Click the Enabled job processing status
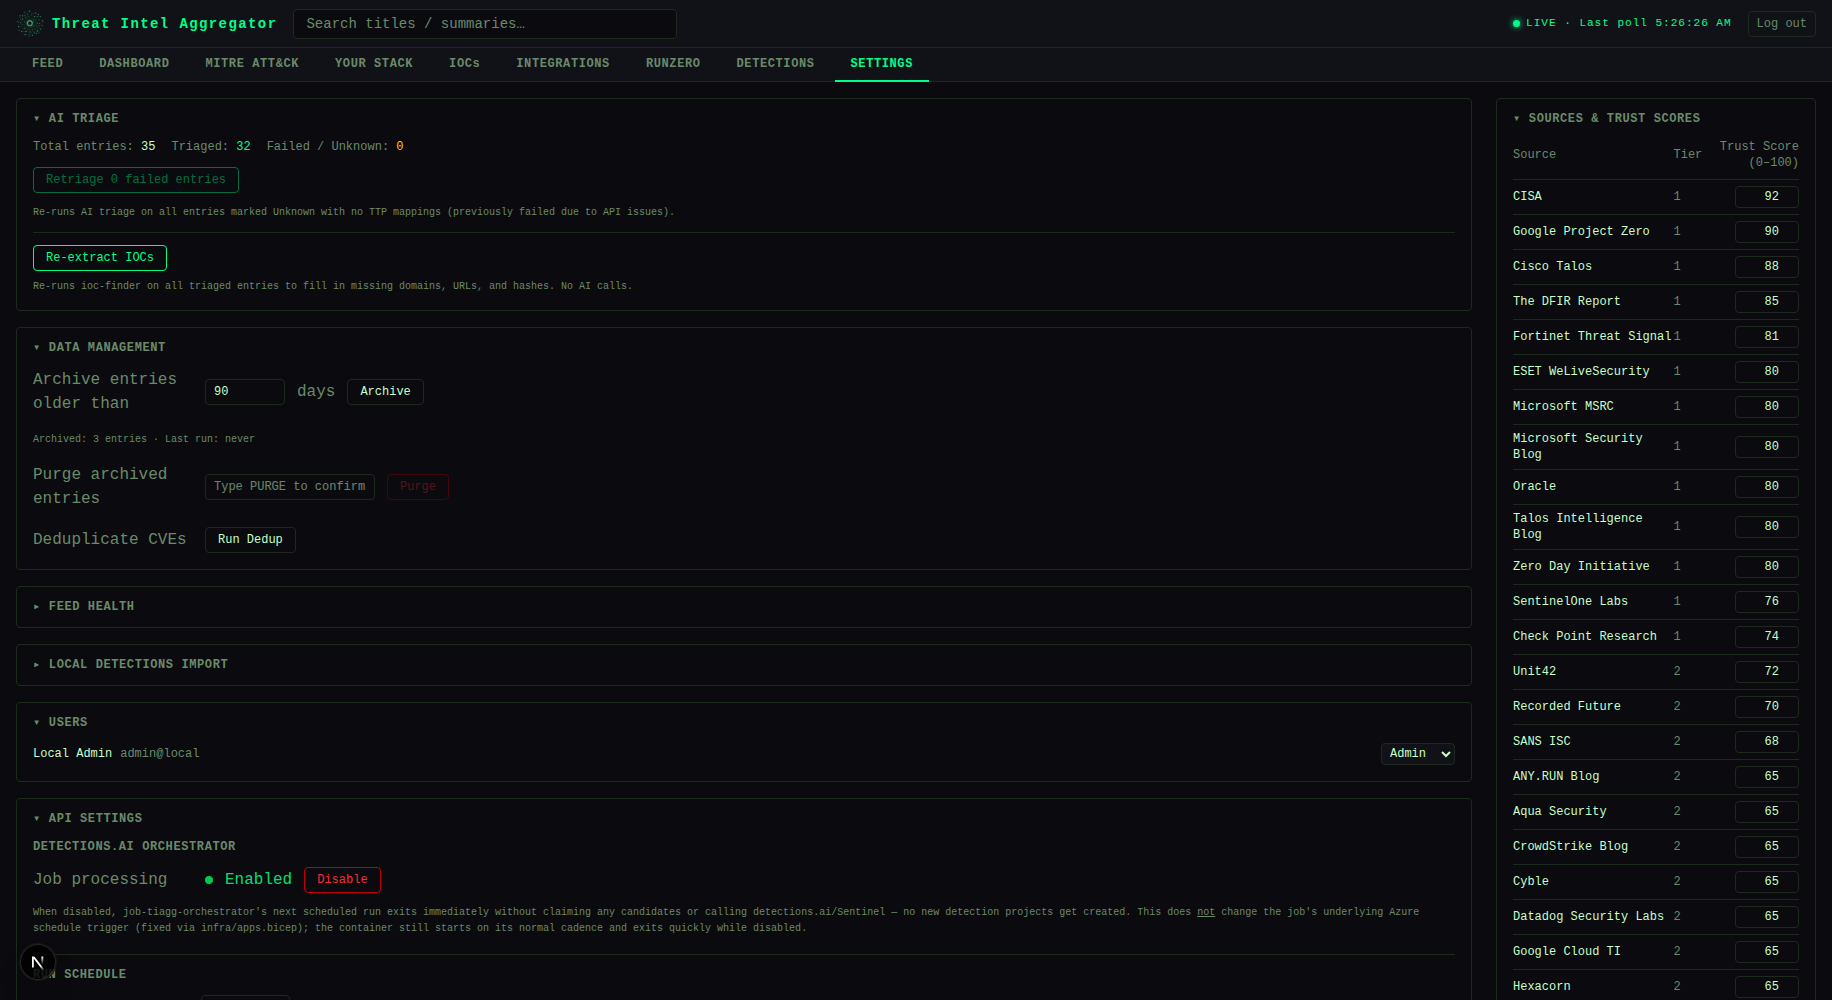This screenshot has width=1832, height=1000. (x=249, y=880)
